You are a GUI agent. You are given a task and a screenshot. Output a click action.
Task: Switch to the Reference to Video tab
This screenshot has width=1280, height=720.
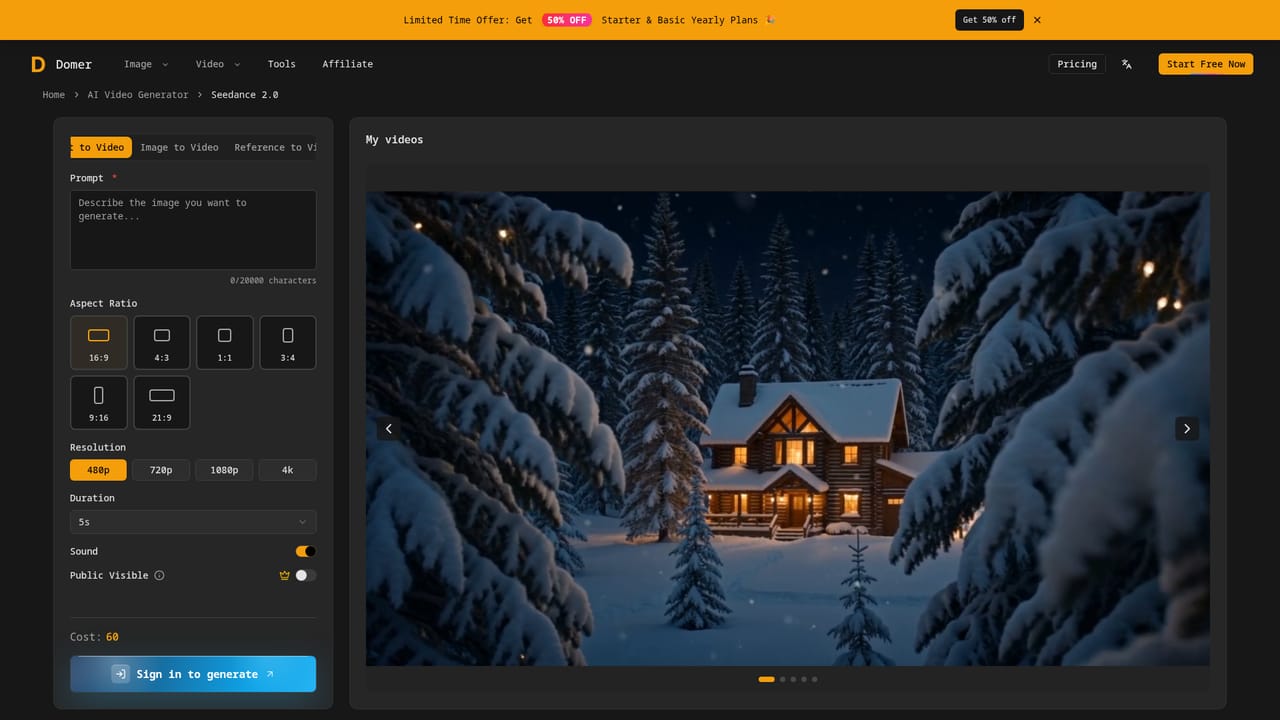[x=274, y=147]
